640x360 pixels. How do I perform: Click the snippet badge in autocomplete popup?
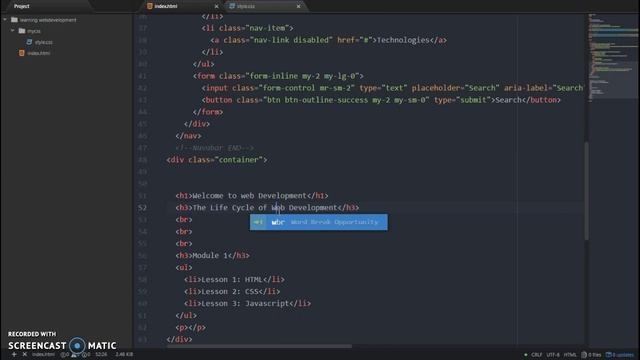point(258,222)
